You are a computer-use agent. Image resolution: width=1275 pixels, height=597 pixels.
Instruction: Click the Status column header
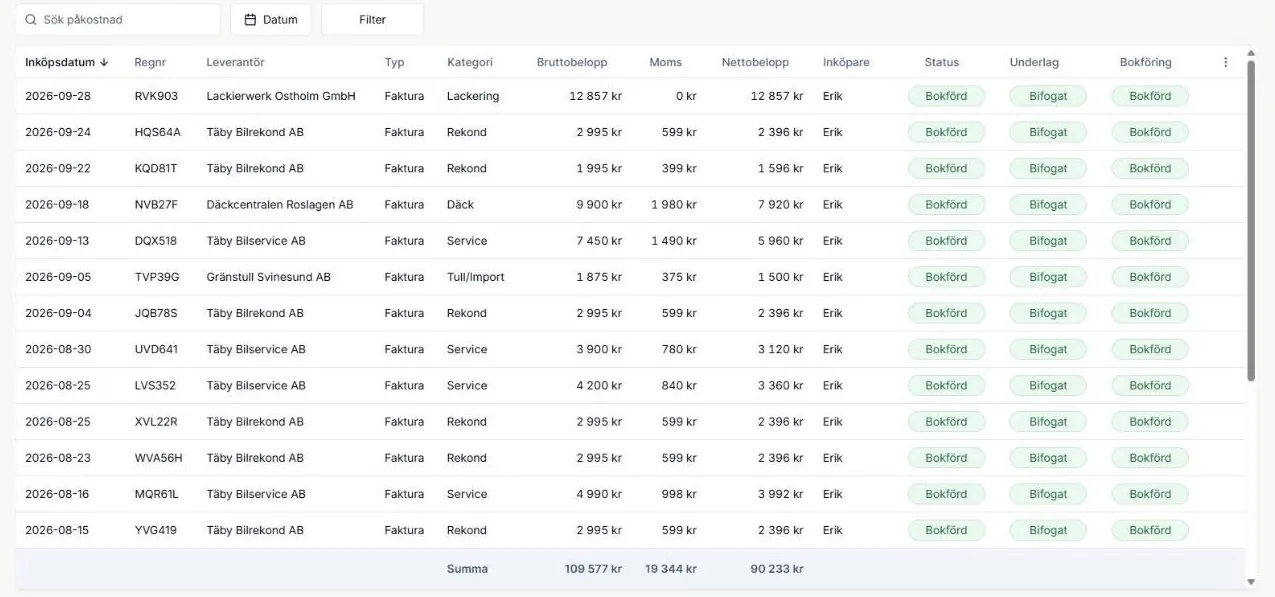point(942,62)
